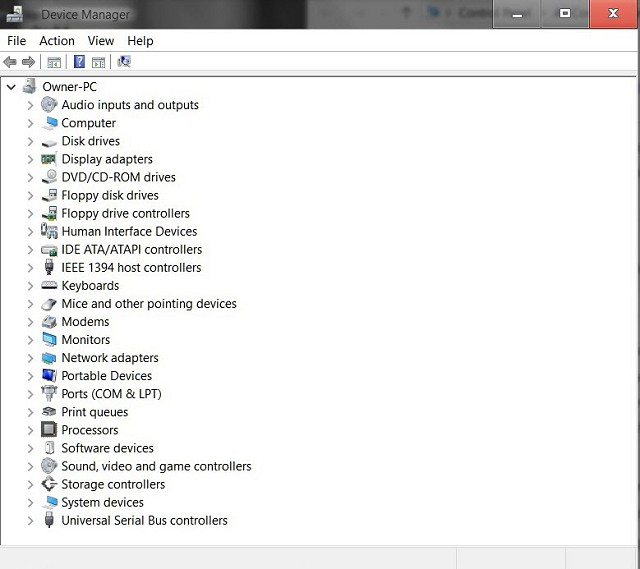The image size is (640, 569).
Task: Maximize the Device Manager window
Action: coord(565,14)
